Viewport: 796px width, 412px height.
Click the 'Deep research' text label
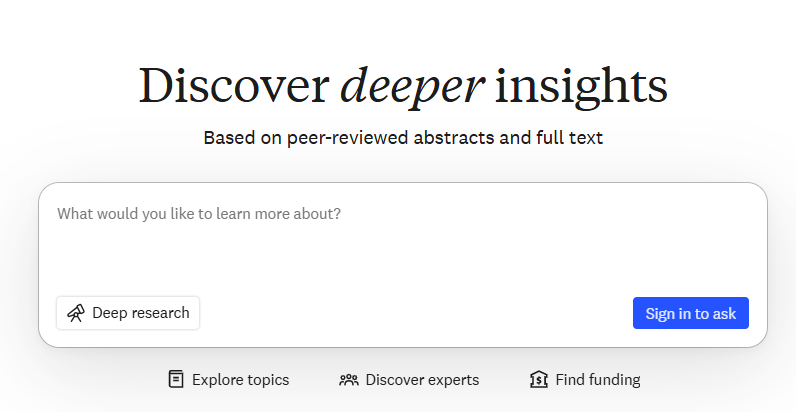pos(141,313)
